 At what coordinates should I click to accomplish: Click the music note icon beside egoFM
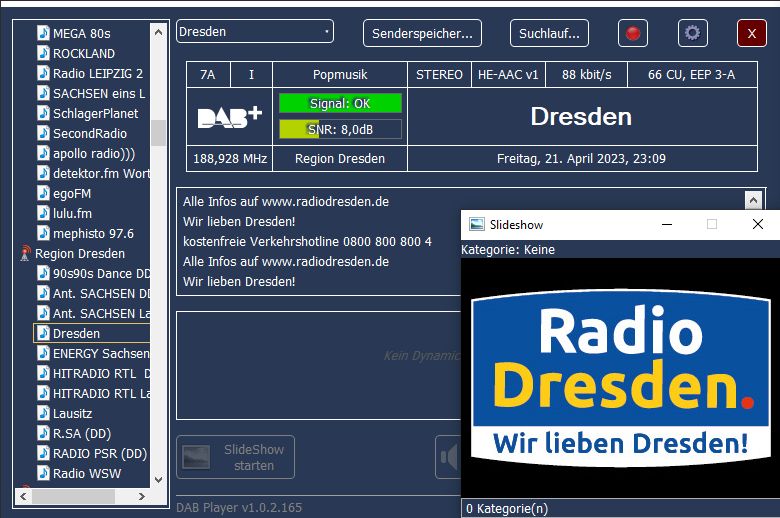[43, 193]
